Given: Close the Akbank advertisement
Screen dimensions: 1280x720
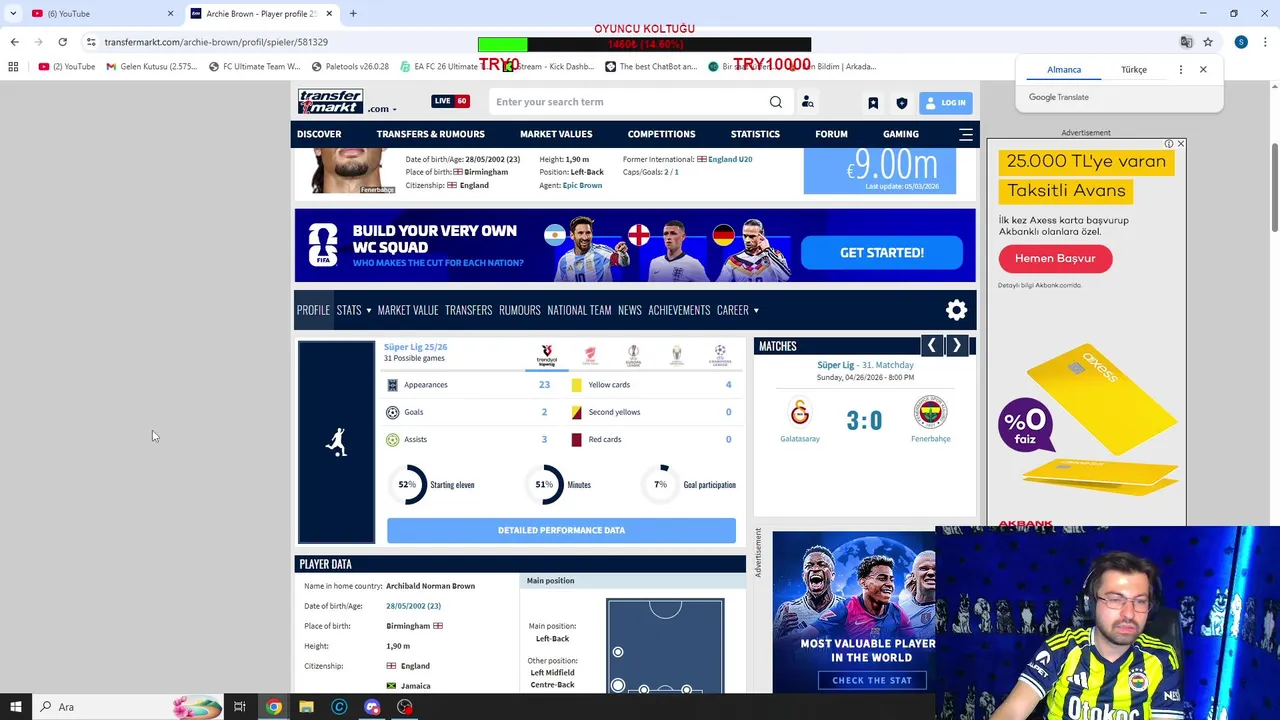Looking at the screenshot, I should point(1180,144).
